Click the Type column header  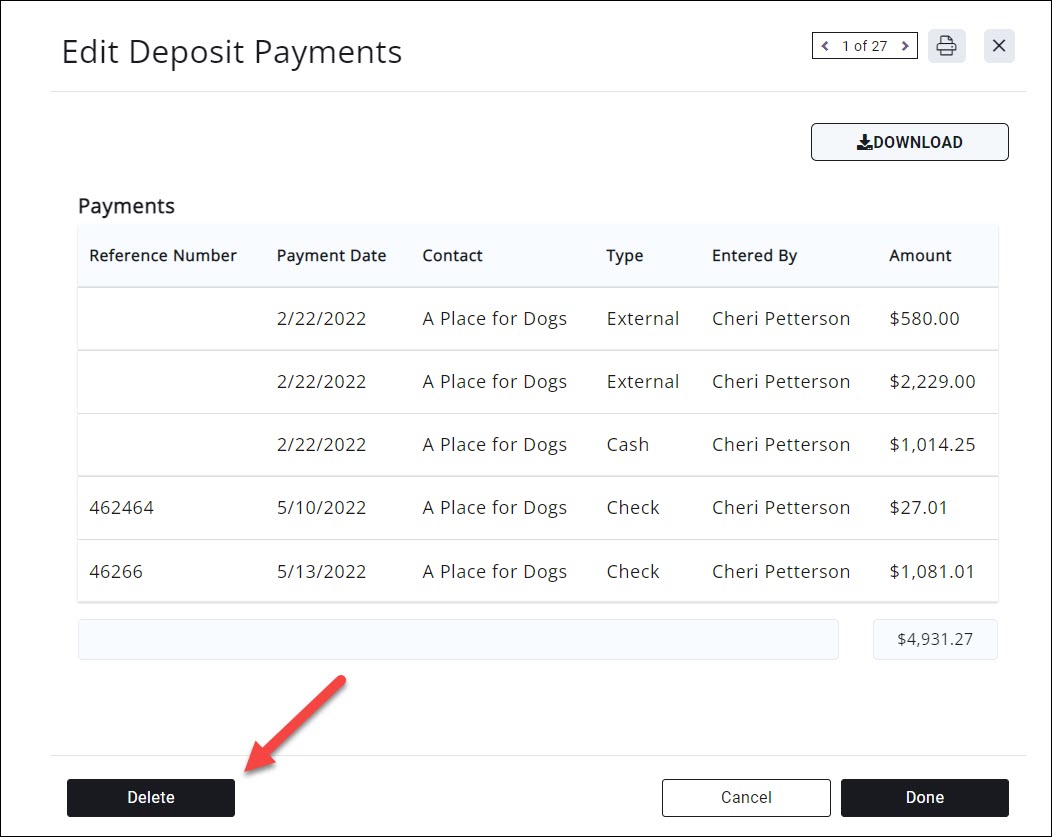coord(624,256)
